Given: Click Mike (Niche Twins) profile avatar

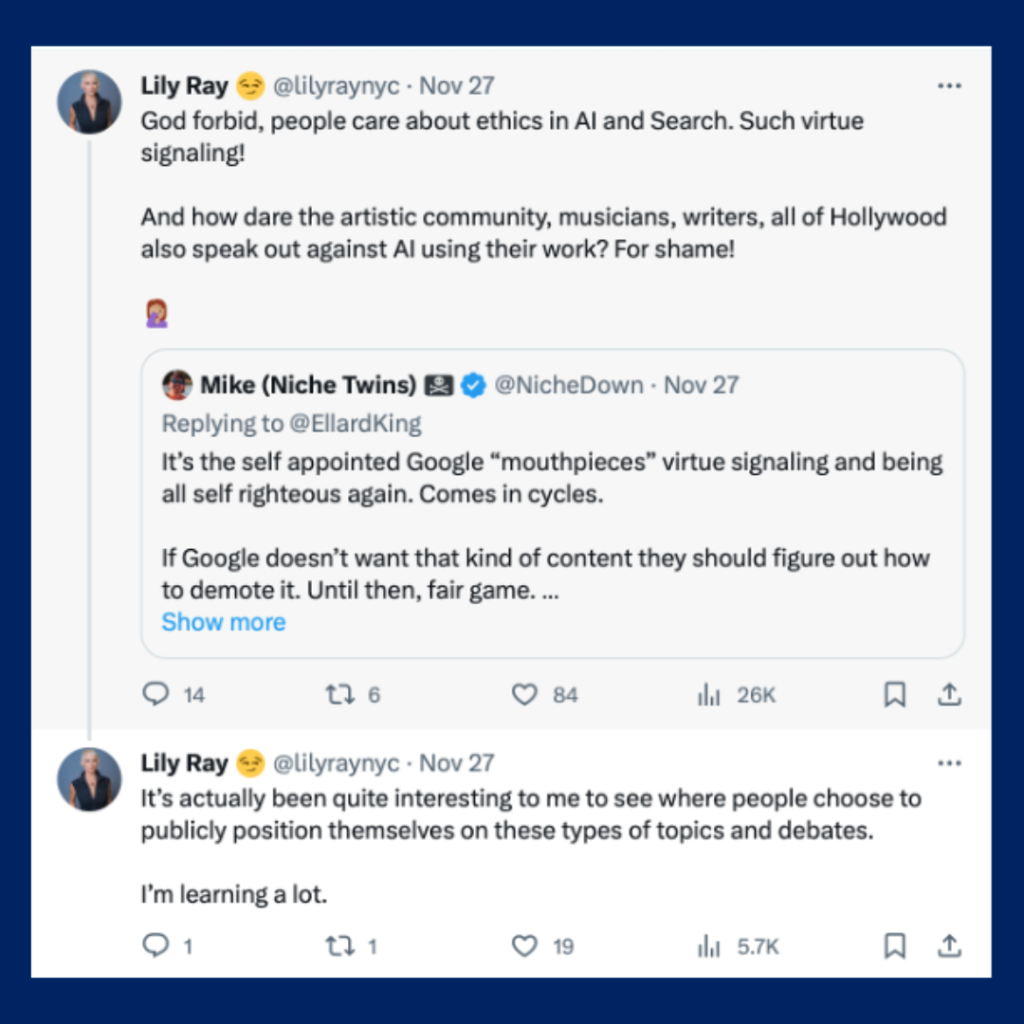Looking at the screenshot, I should 177,384.
